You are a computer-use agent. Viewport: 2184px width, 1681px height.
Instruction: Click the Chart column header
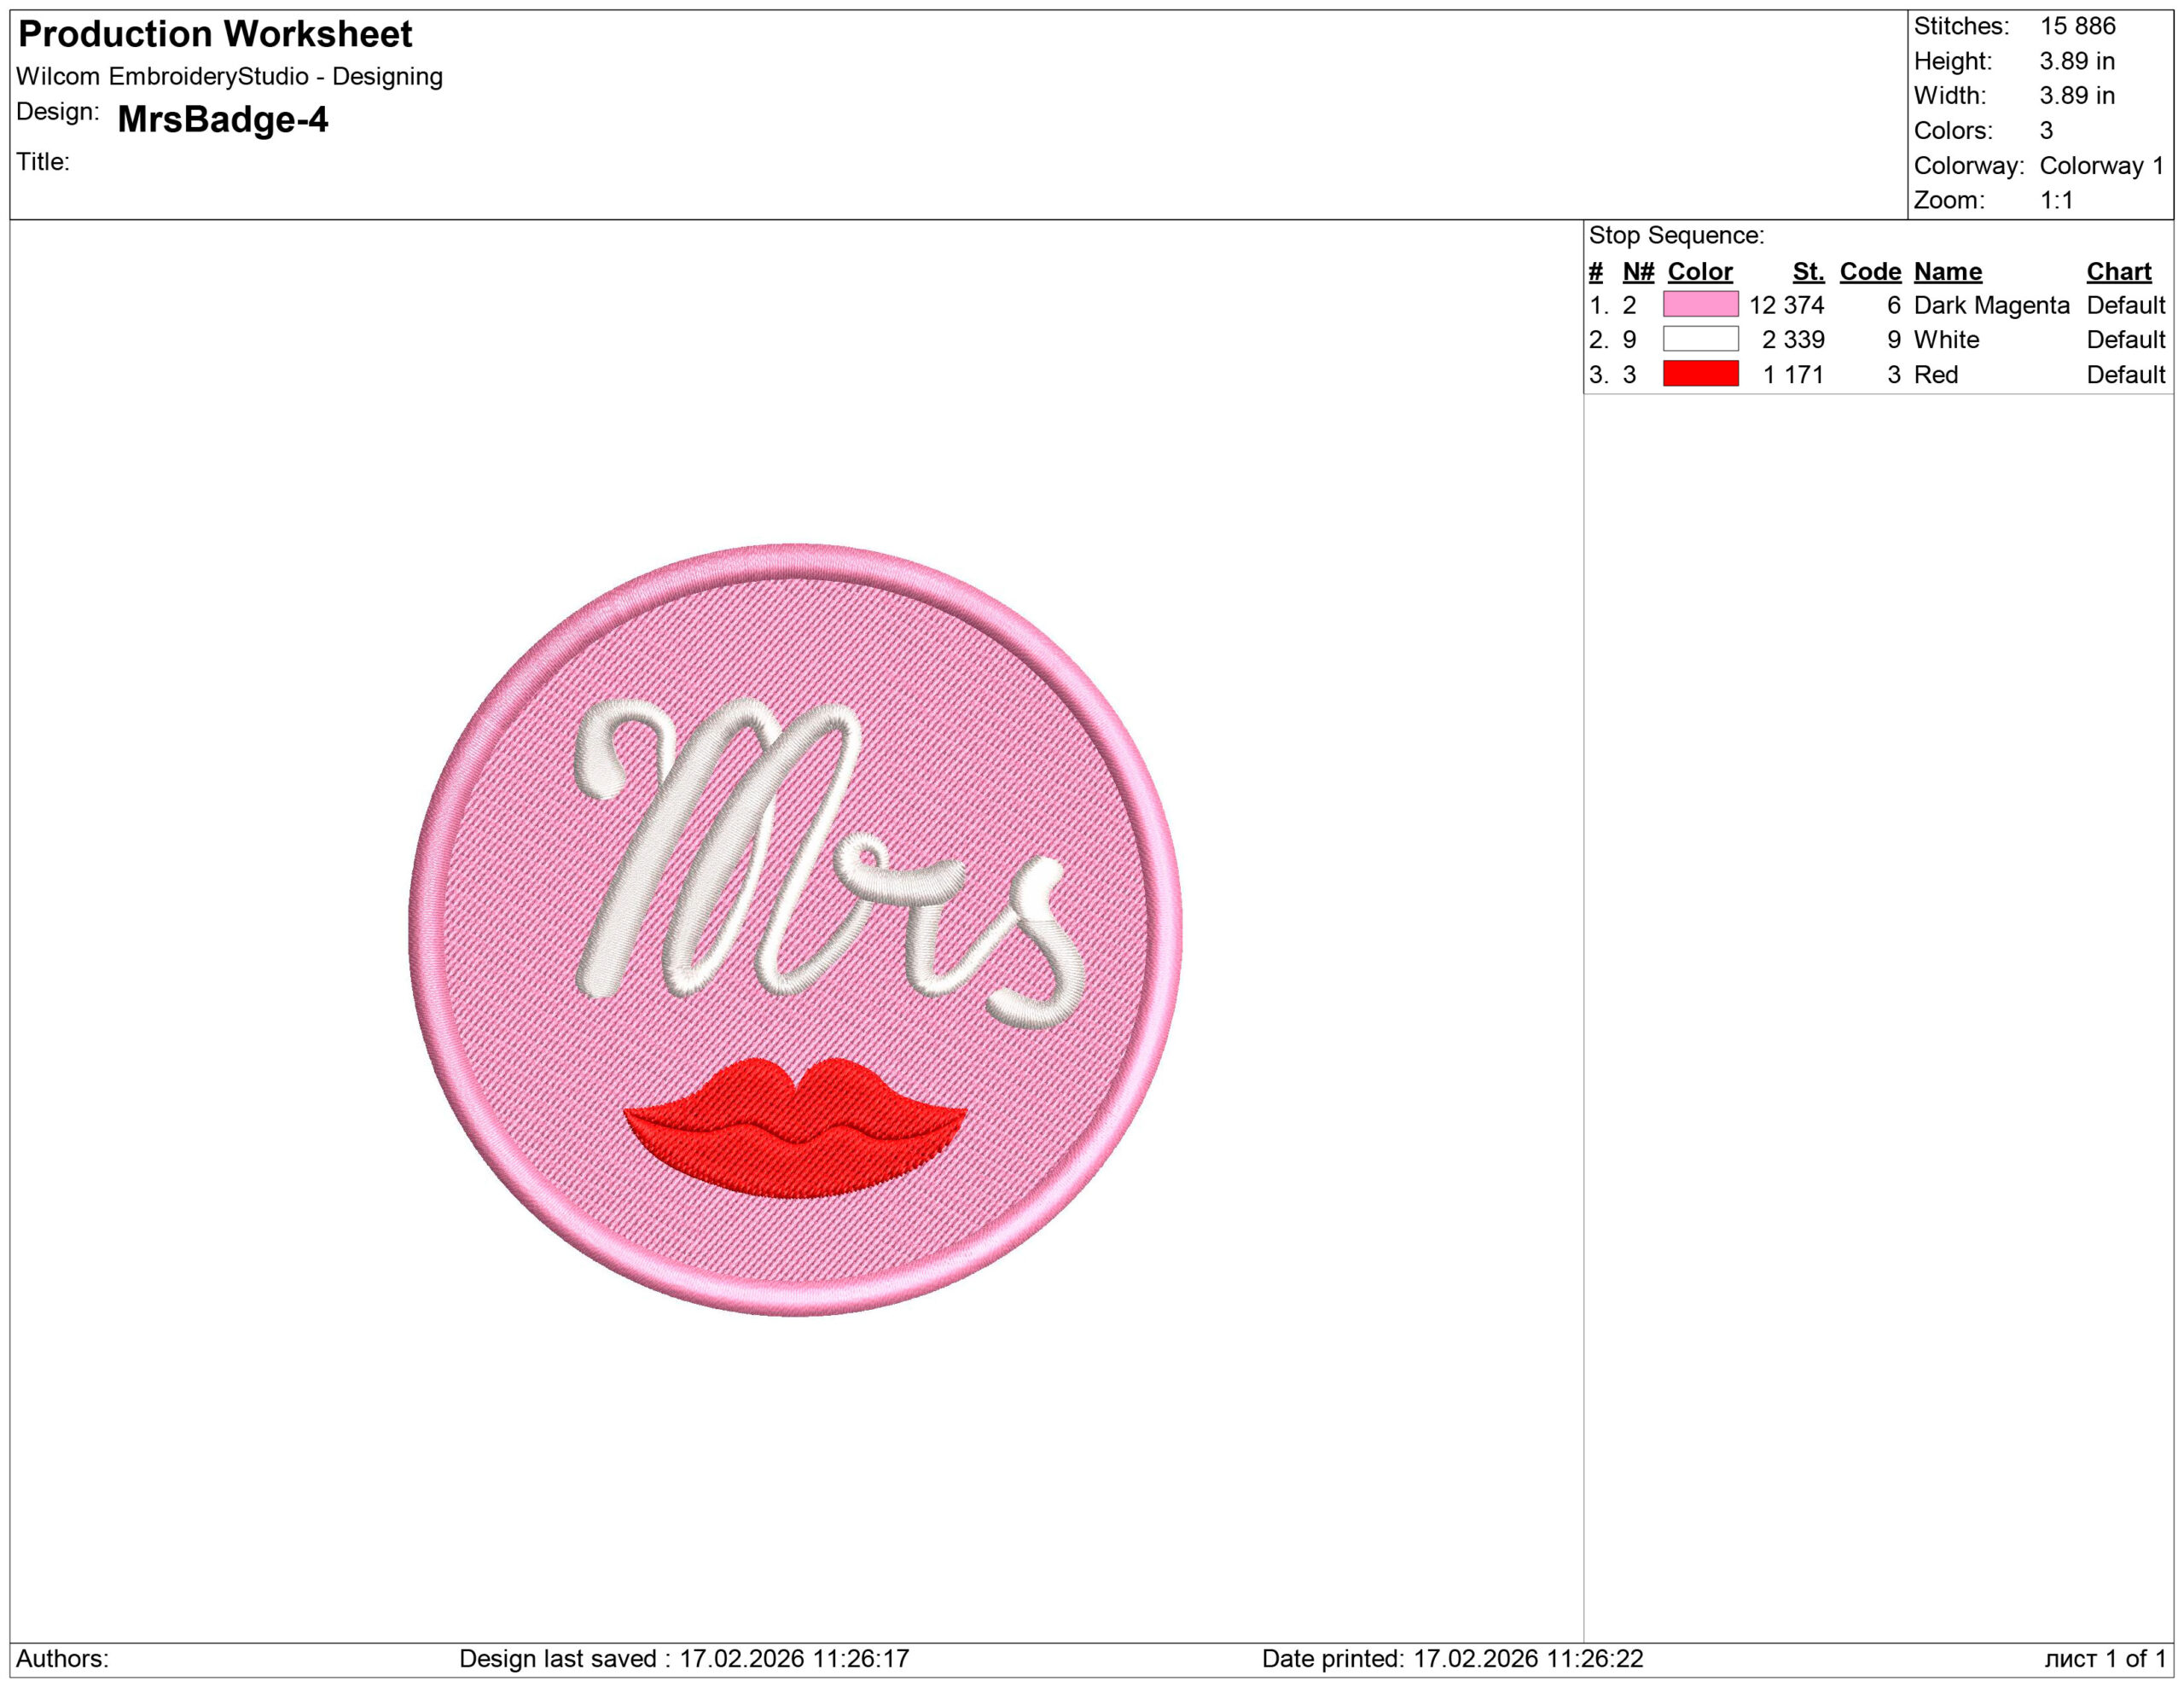[2118, 271]
